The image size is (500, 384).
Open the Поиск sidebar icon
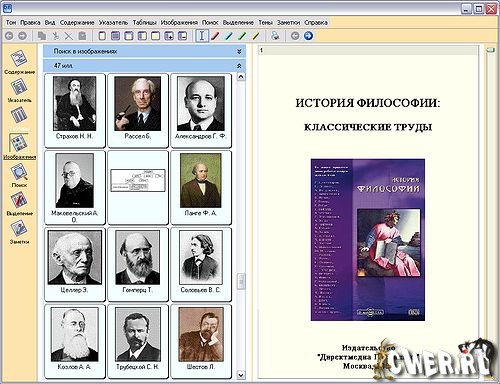19,175
